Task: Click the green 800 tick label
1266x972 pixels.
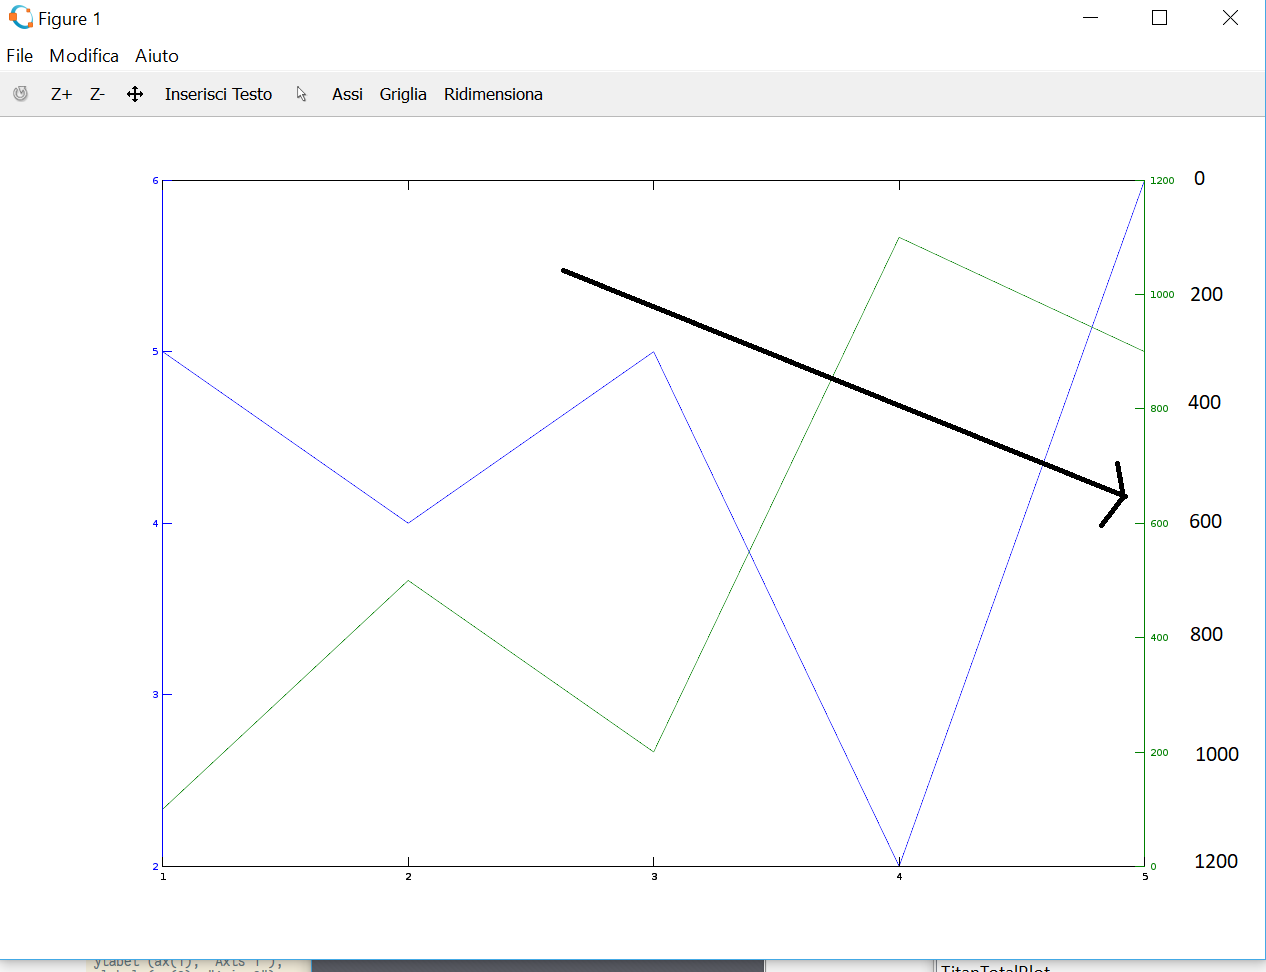Action: (x=1159, y=409)
